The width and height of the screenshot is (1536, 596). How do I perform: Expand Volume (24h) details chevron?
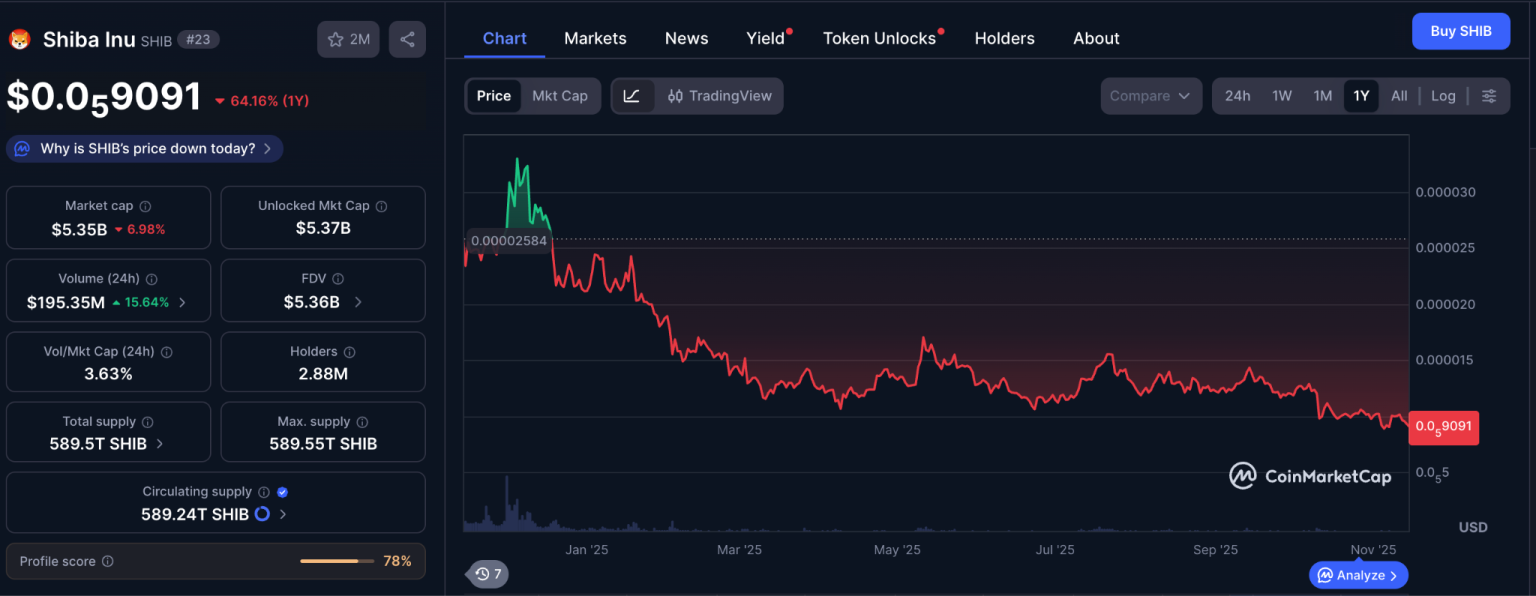pyautogui.click(x=182, y=302)
